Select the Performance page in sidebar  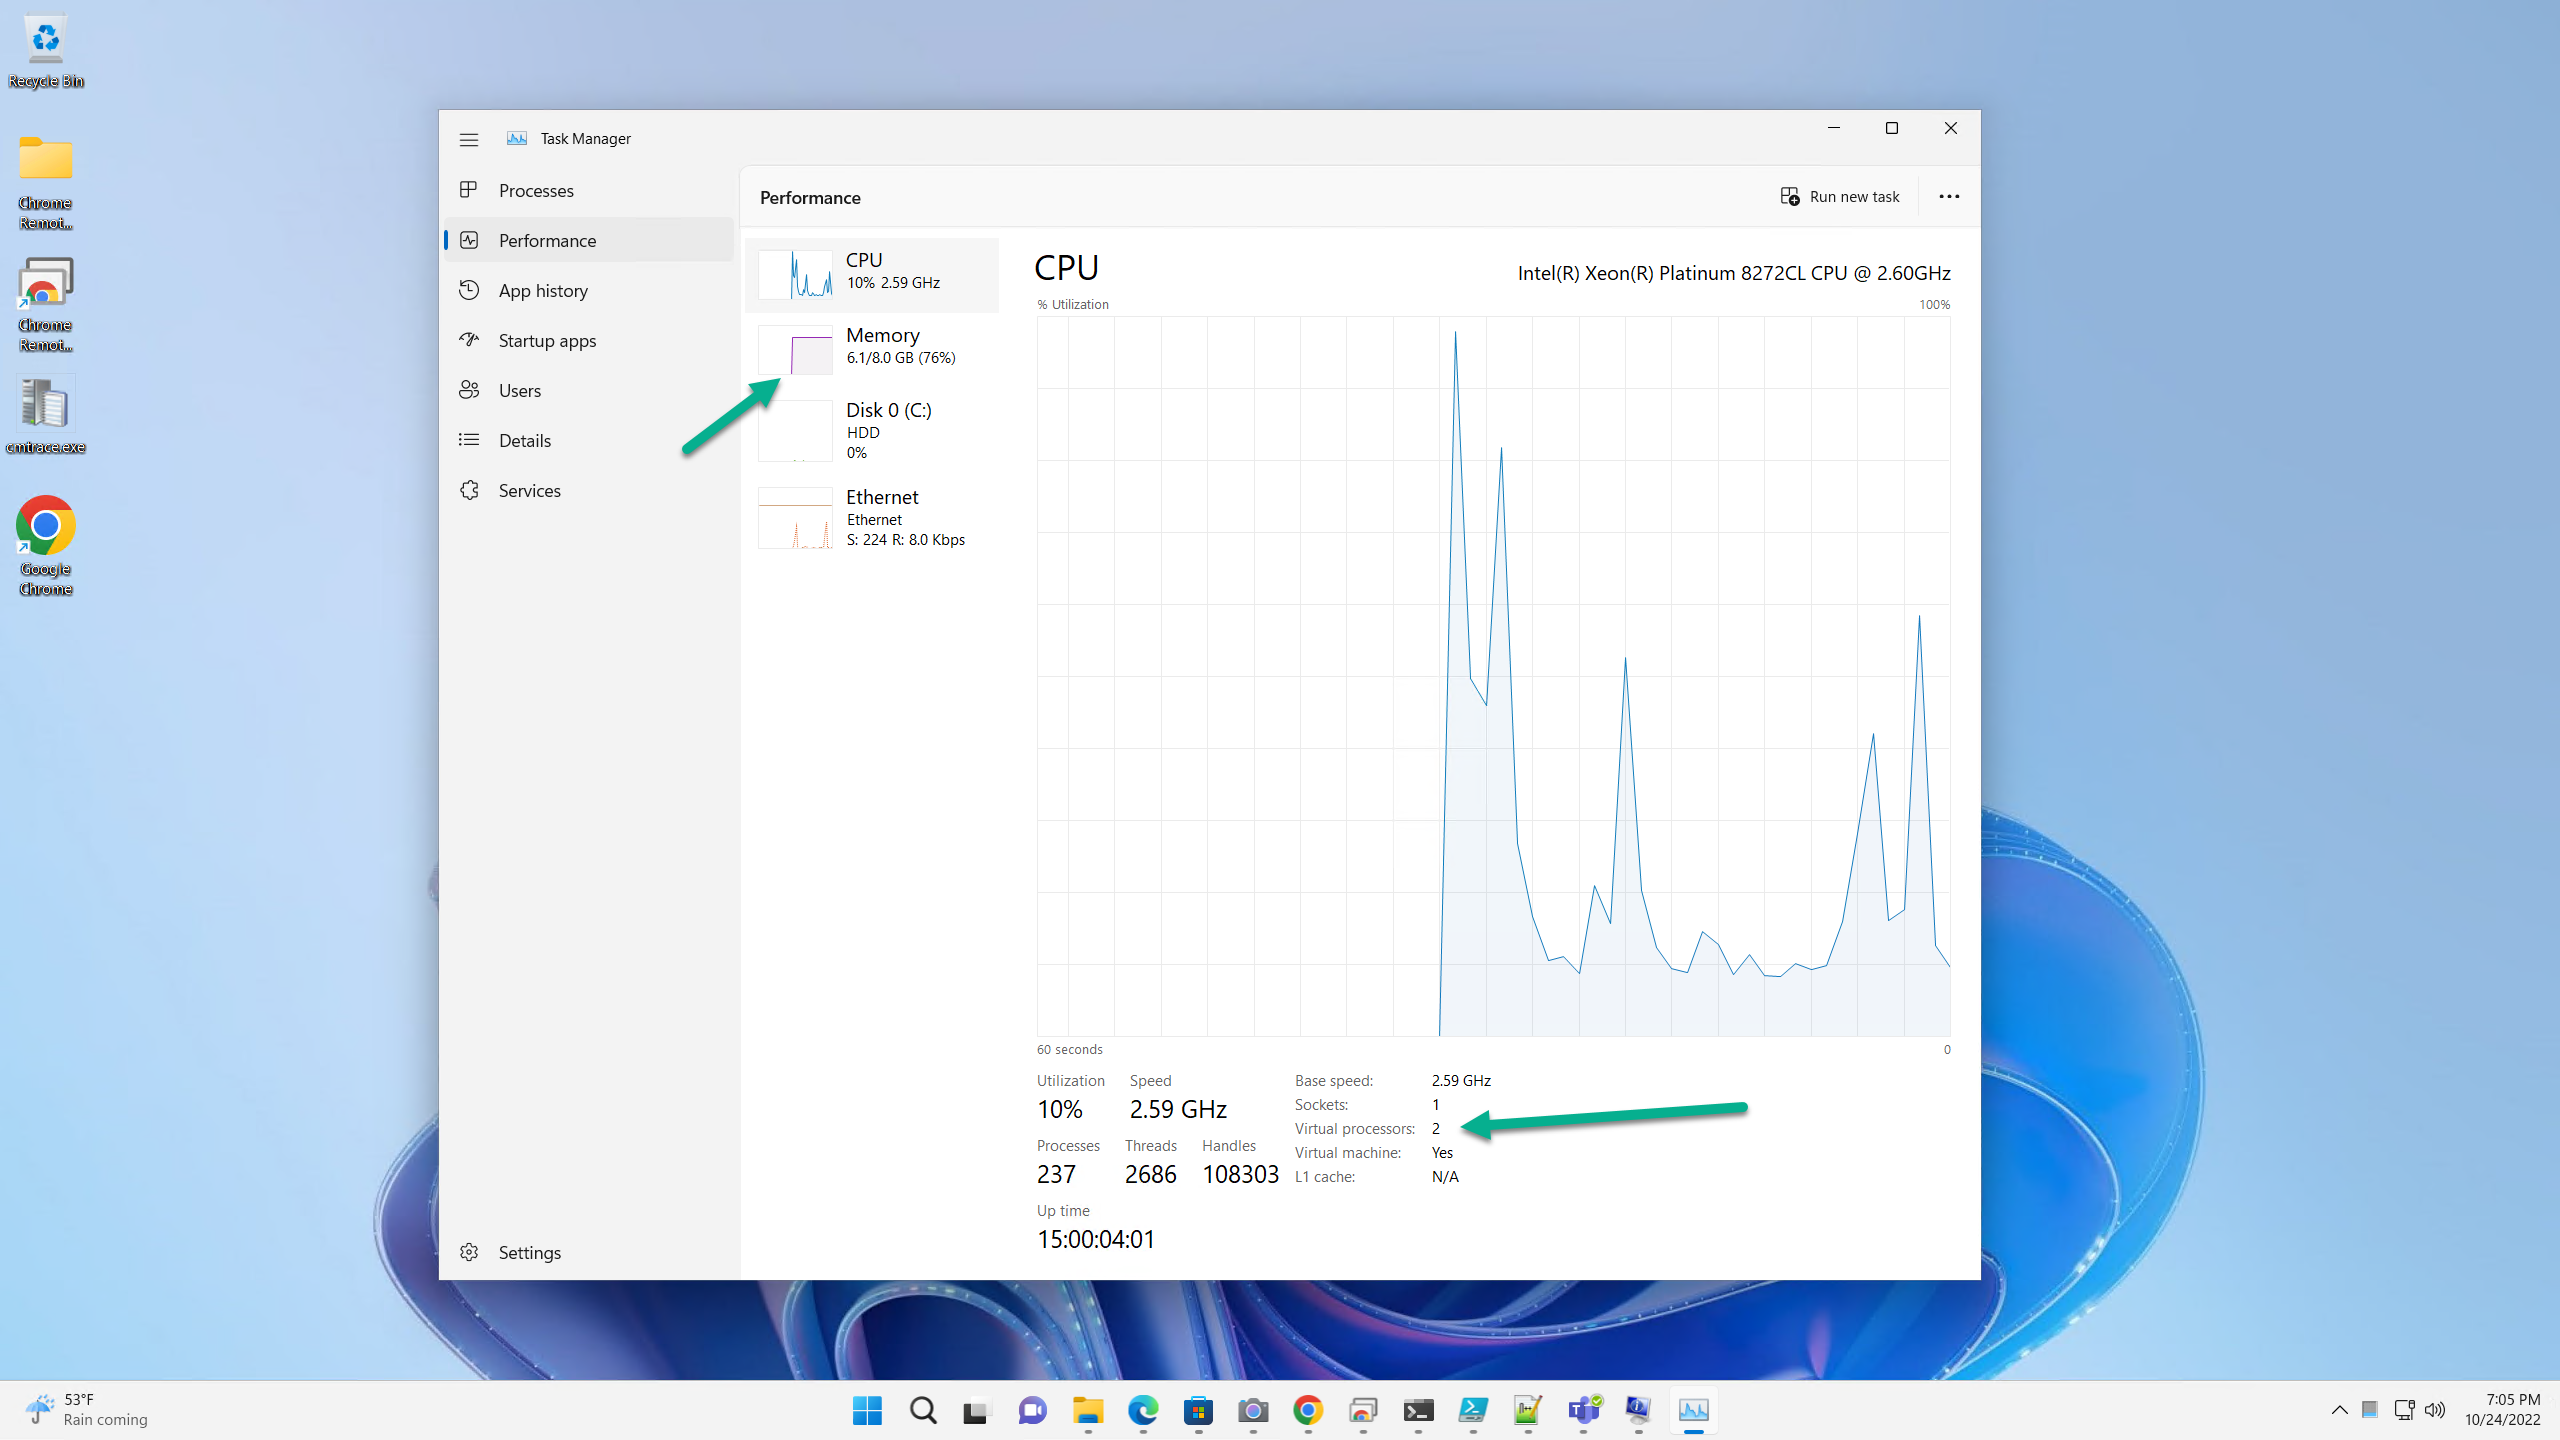point(589,240)
